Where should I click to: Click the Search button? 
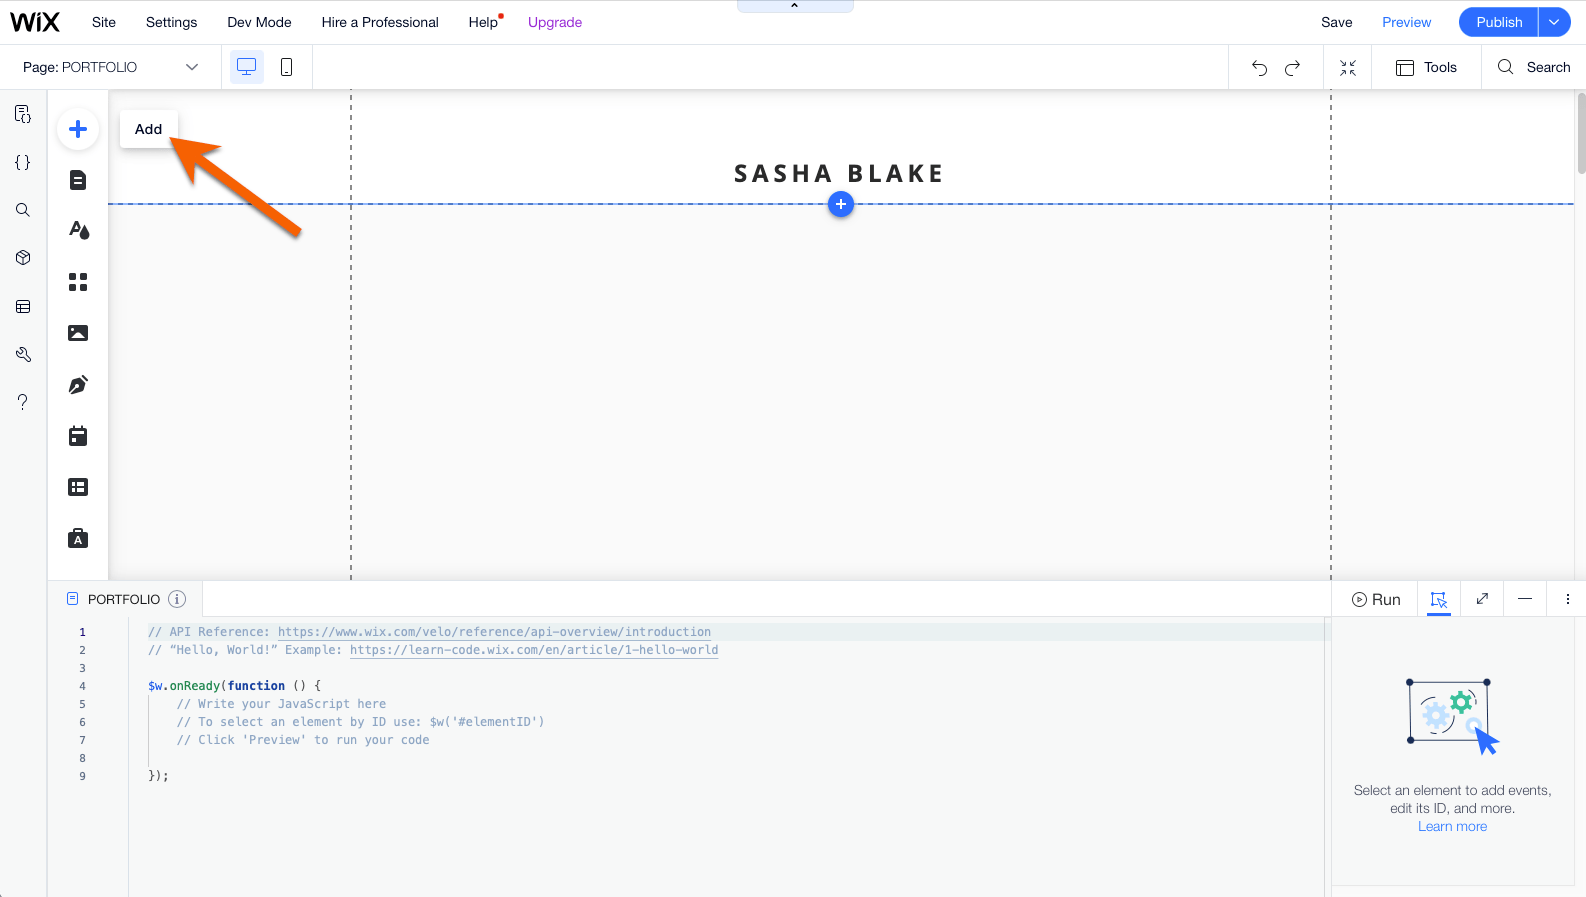point(1534,67)
